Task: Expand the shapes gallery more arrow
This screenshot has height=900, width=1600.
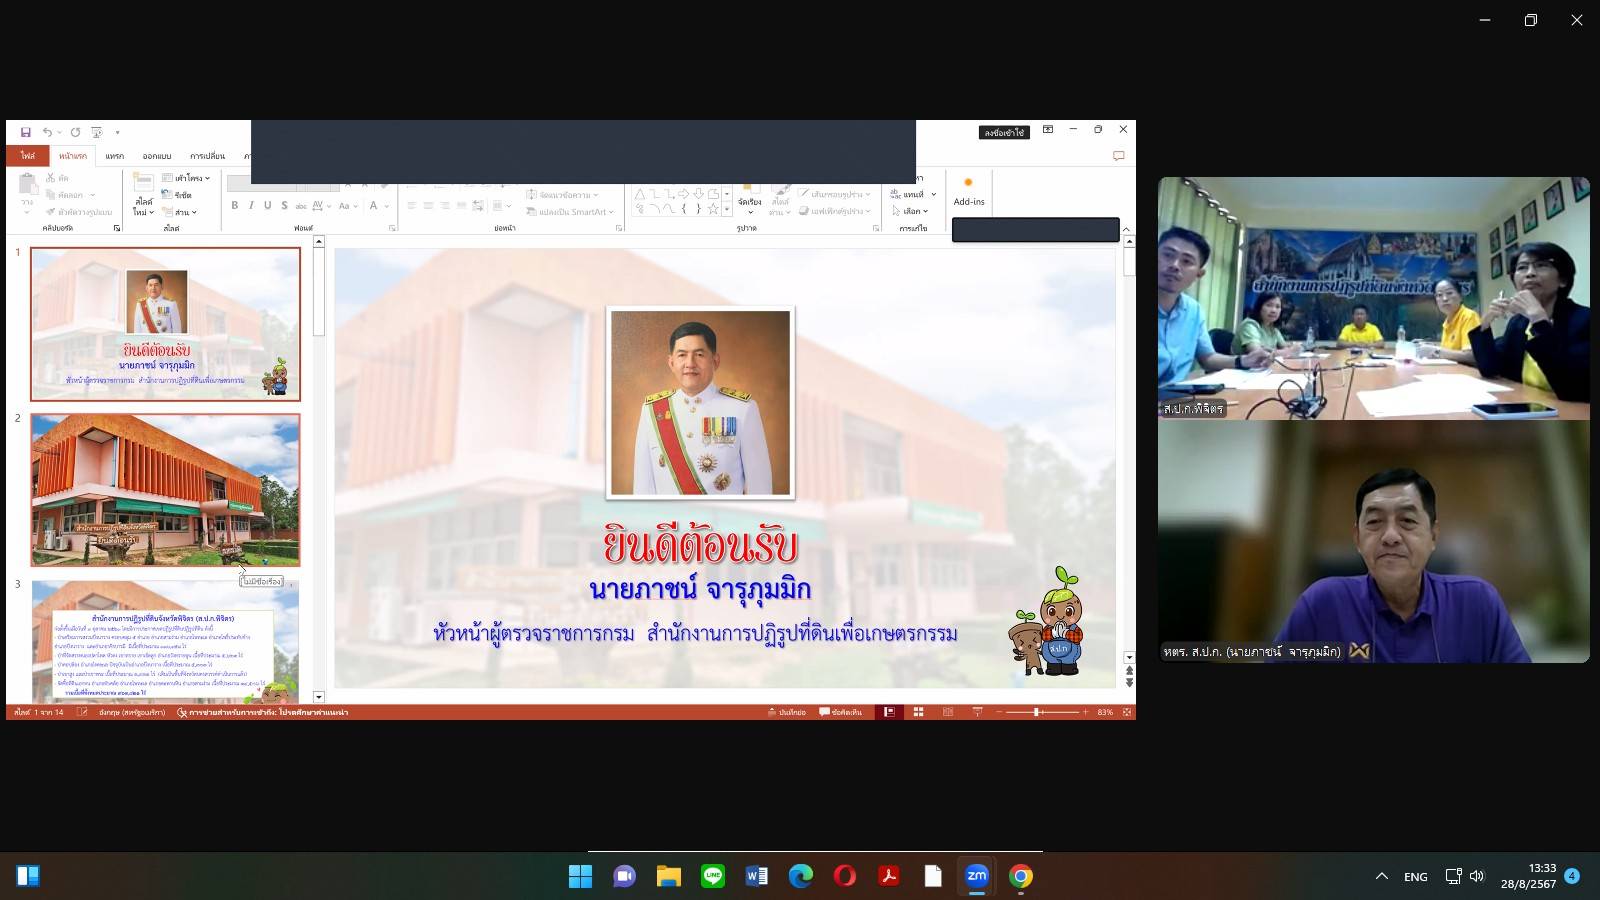Action: (727, 210)
